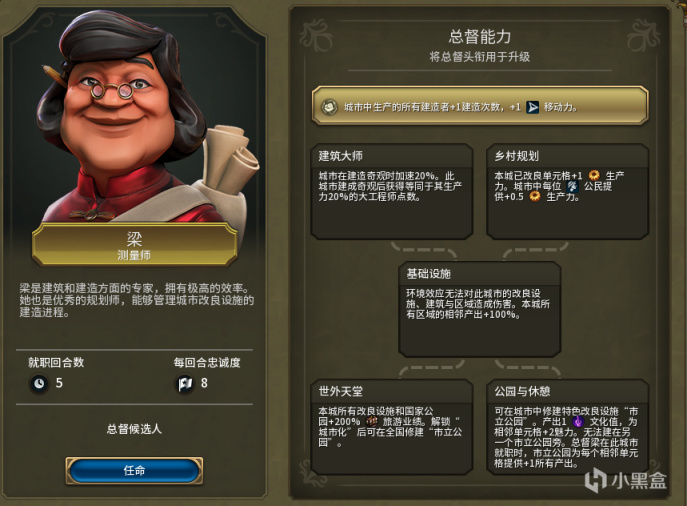Click the 总督能力 panel title
This screenshot has height=506, width=687.
click(x=480, y=37)
